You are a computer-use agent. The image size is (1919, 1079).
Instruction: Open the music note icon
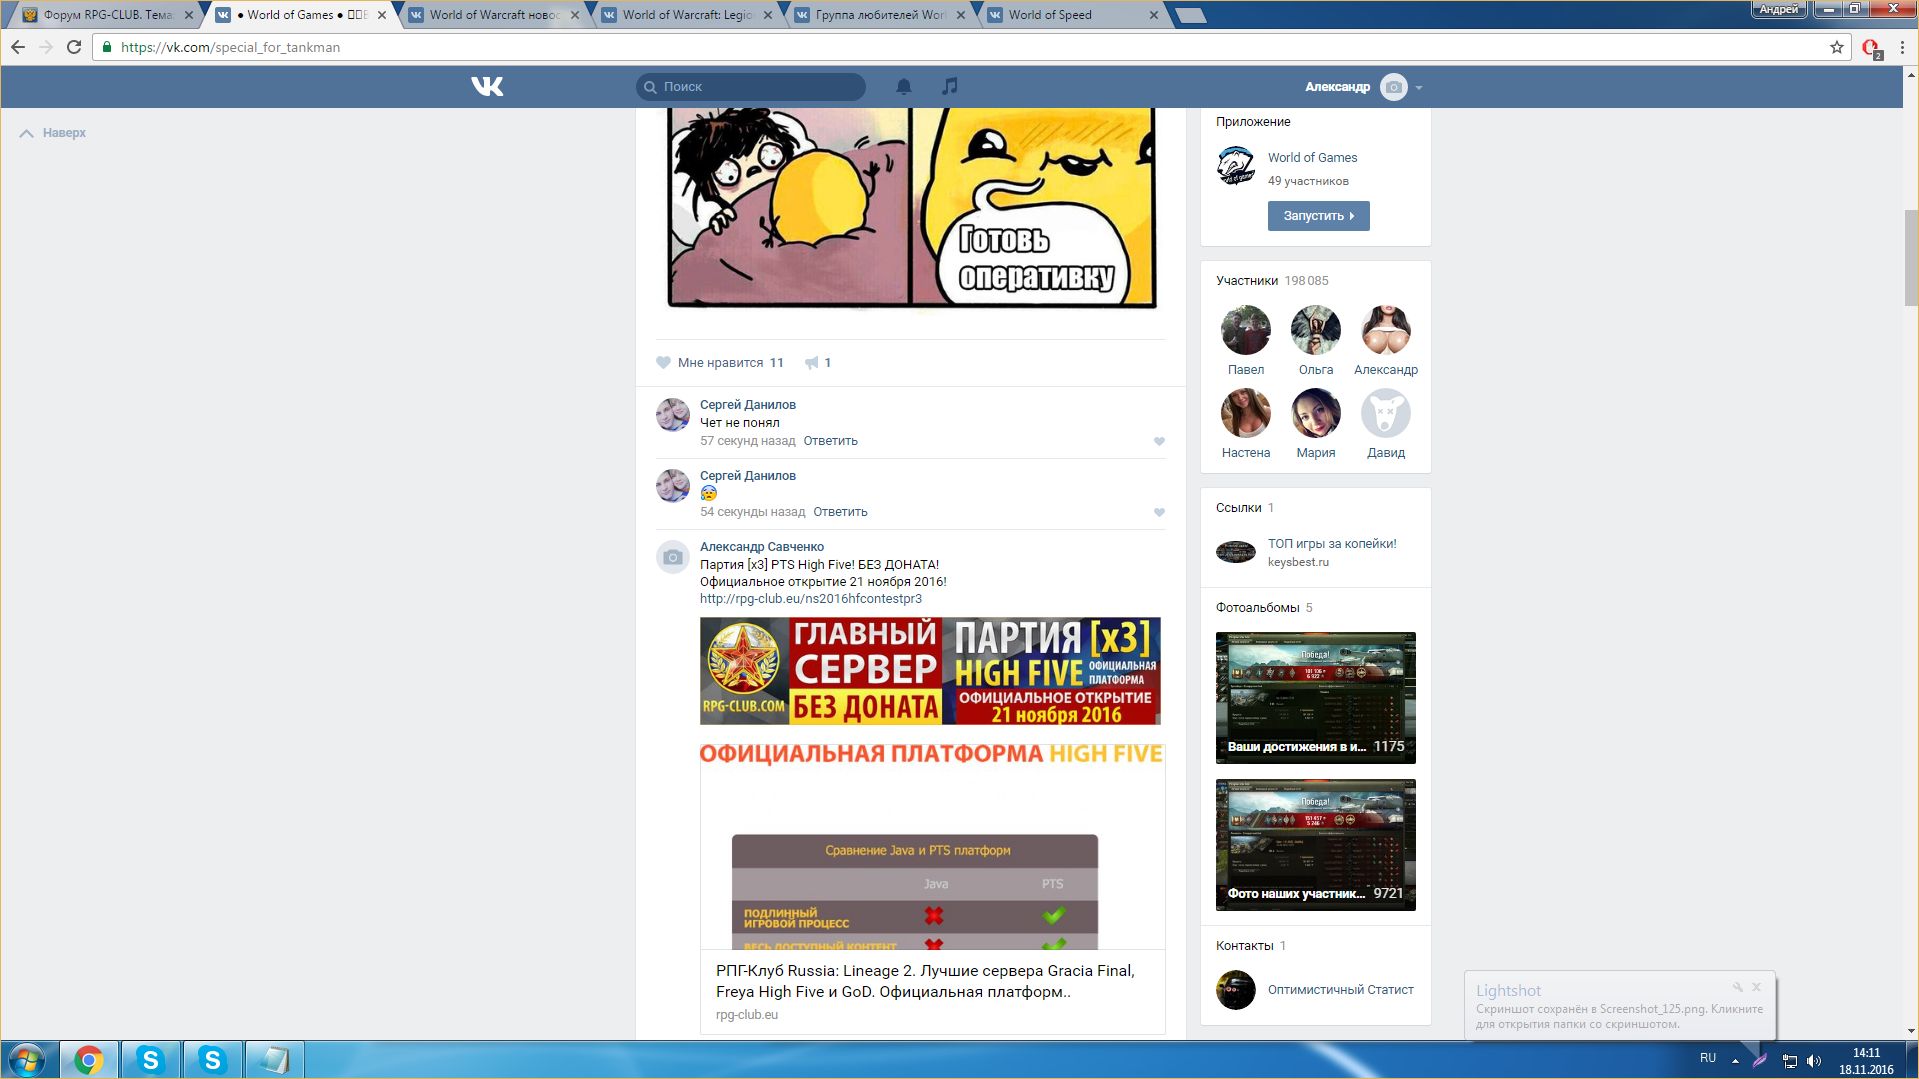[x=950, y=87]
